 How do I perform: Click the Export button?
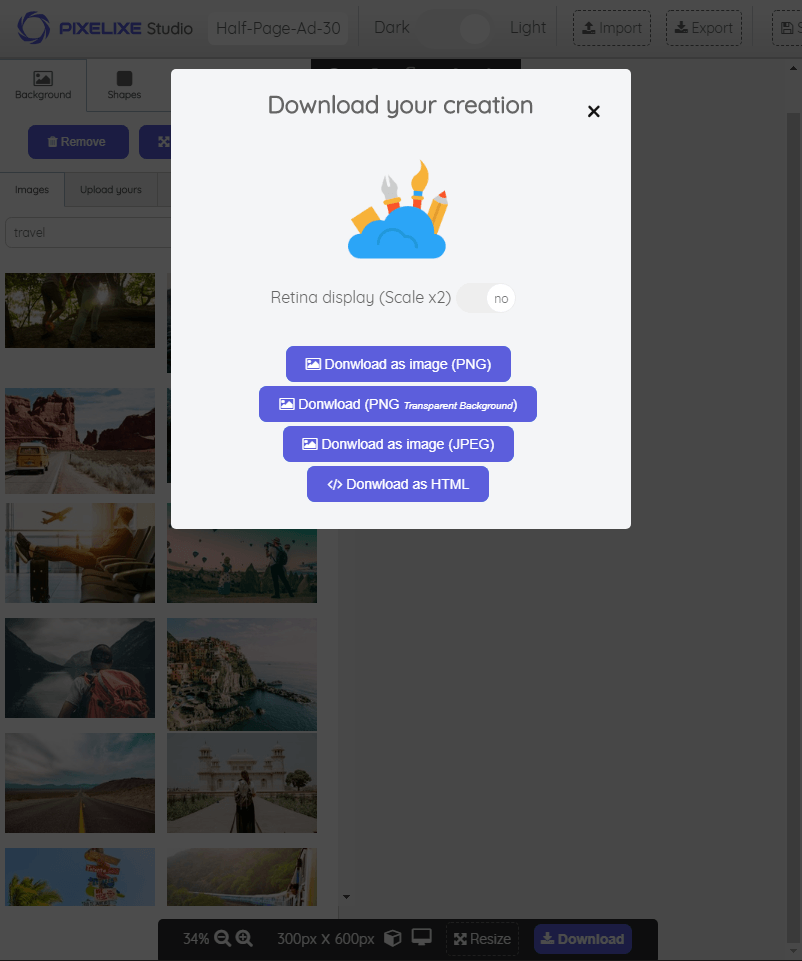(704, 28)
